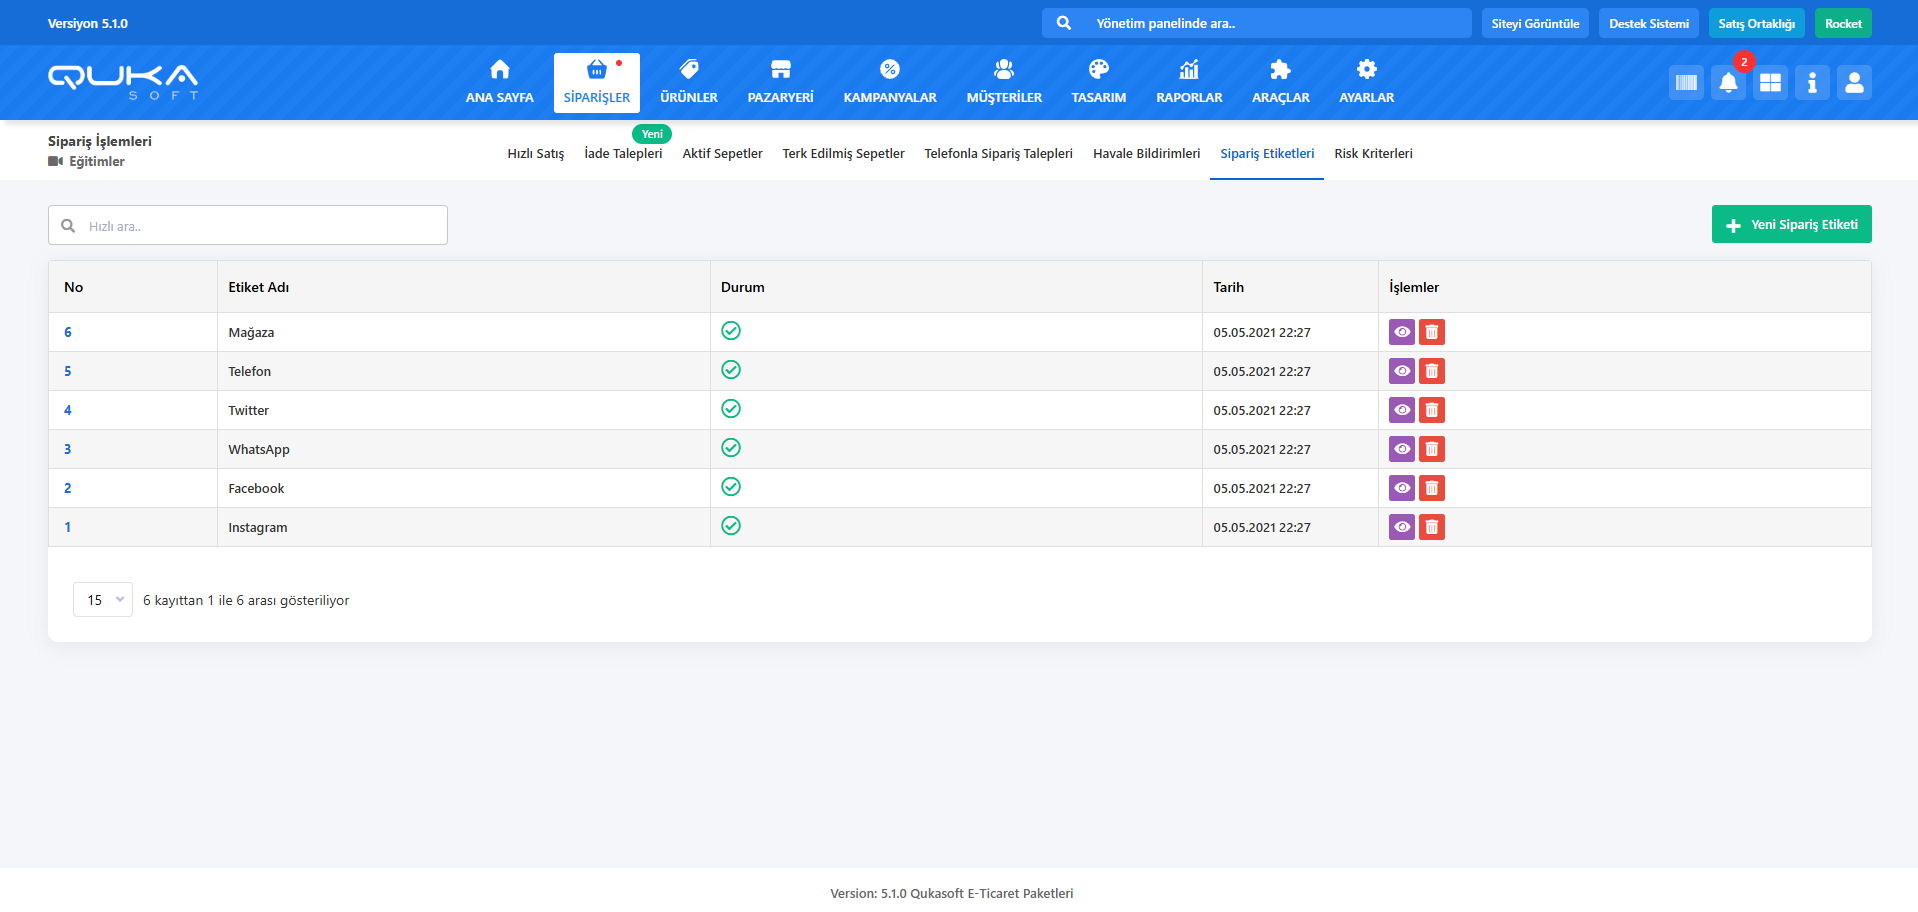Click the Siteyi Görüntüle button
The image size is (1918, 912).
[x=1535, y=24]
